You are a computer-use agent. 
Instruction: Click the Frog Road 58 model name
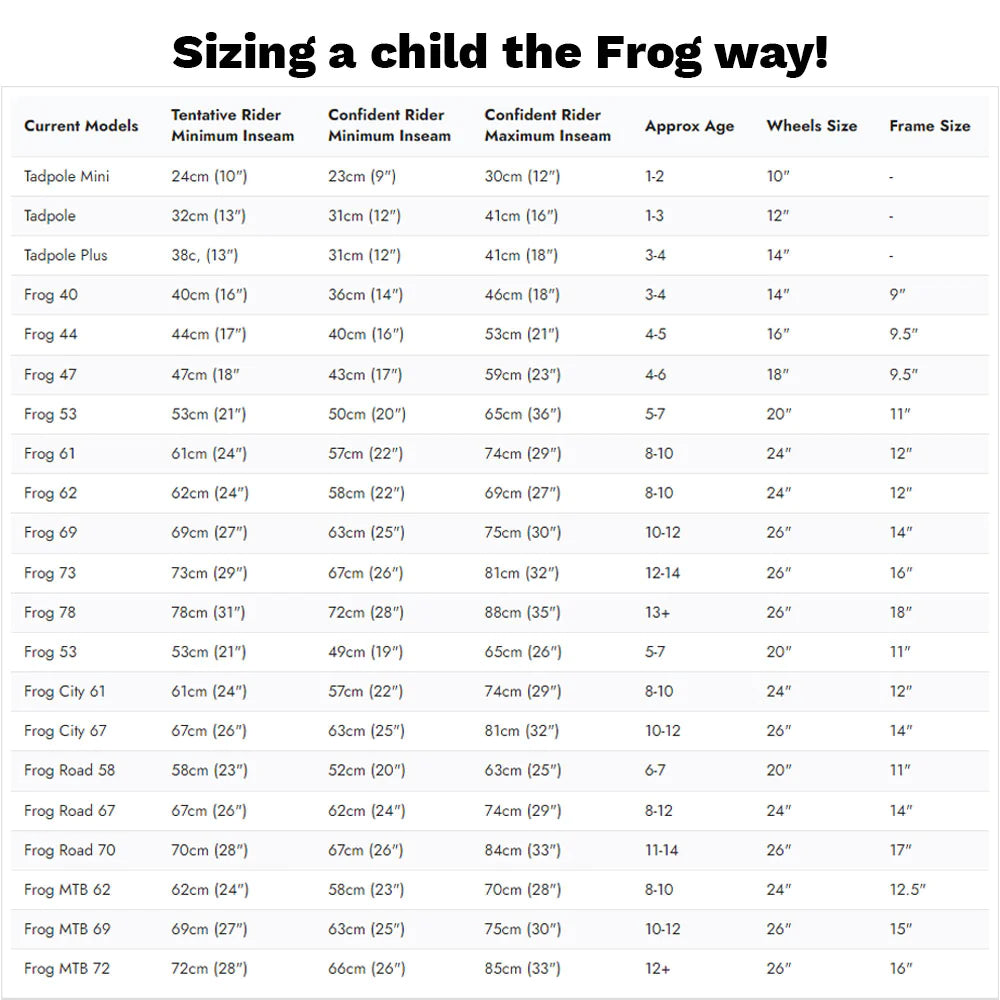coord(70,770)
